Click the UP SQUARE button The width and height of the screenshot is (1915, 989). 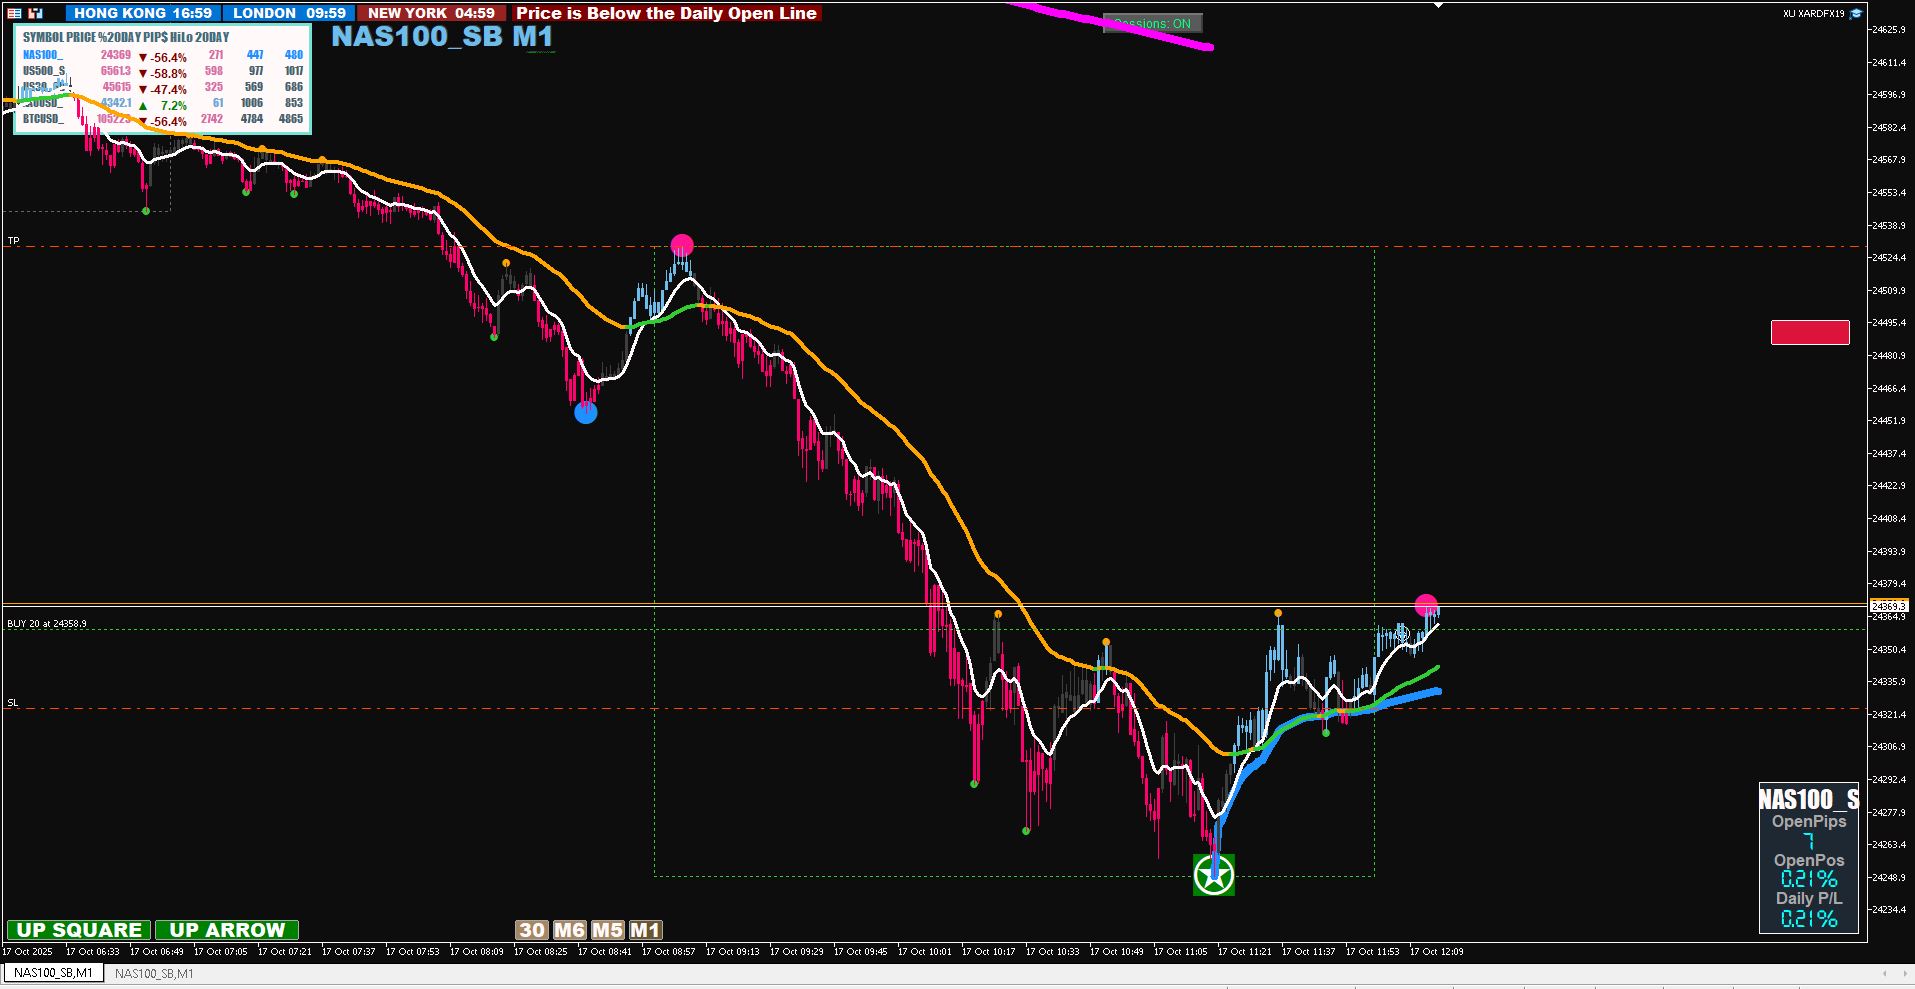tap(79, 930)
